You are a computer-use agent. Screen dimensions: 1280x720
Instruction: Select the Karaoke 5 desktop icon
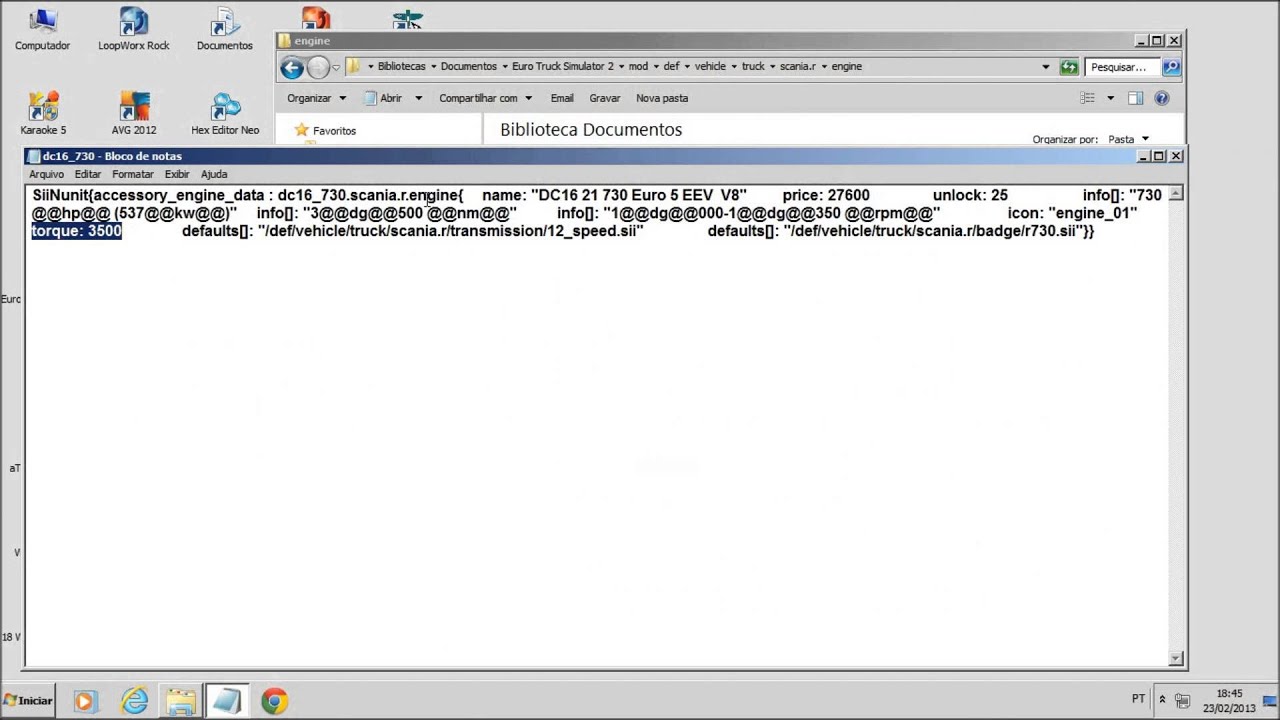[x=43, y=113]
